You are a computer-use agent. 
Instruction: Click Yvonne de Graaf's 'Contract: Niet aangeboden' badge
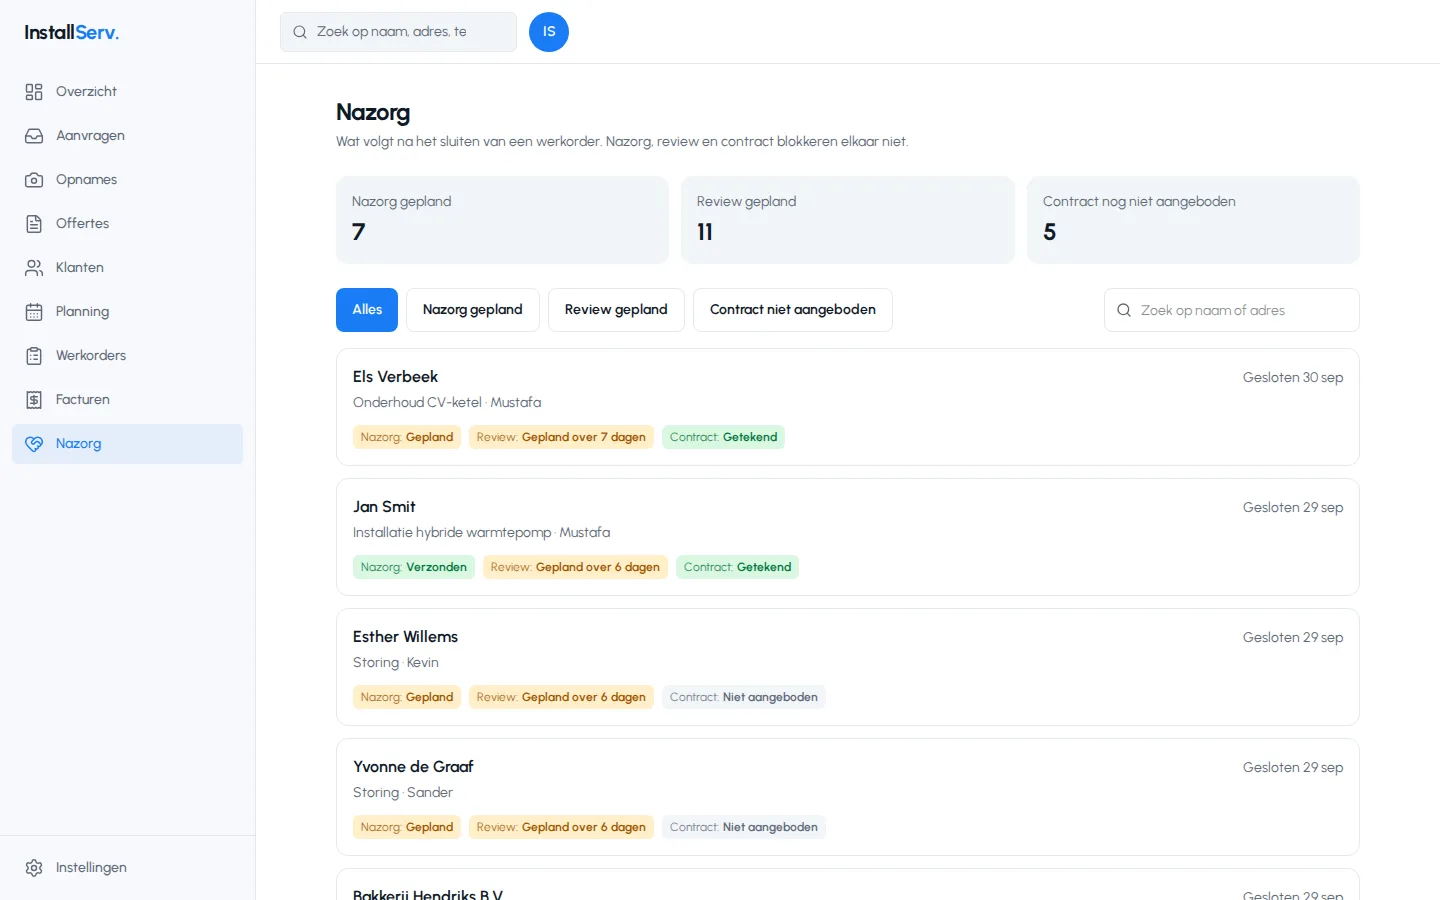coord(744,827)
